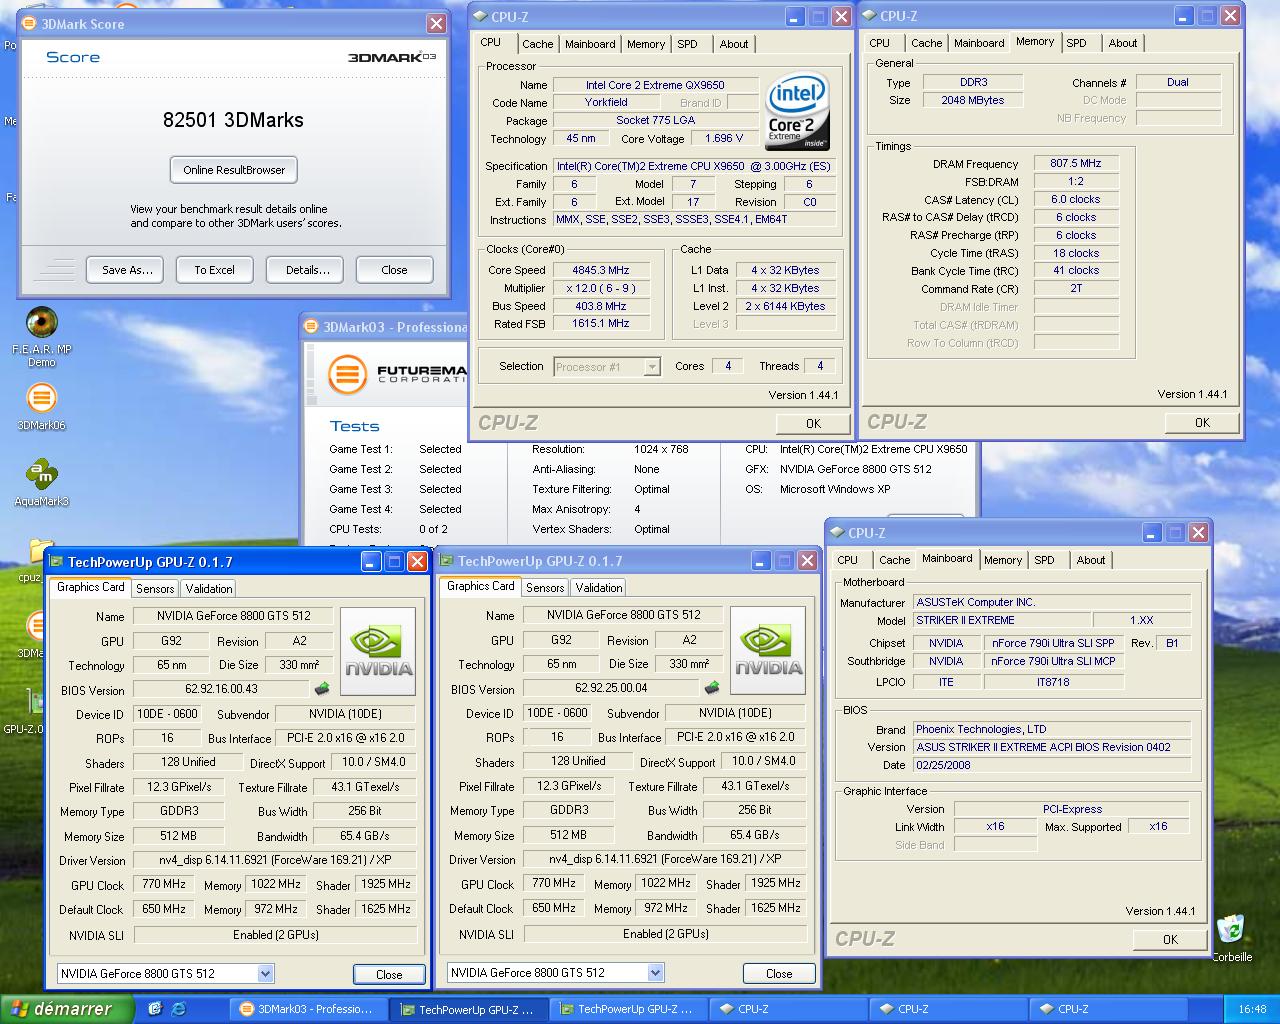Viewport: 1280px width, 1024px height.
Task: Click the Rated FSB 1615.1 MHz value
Action: (x=600, y=324)
